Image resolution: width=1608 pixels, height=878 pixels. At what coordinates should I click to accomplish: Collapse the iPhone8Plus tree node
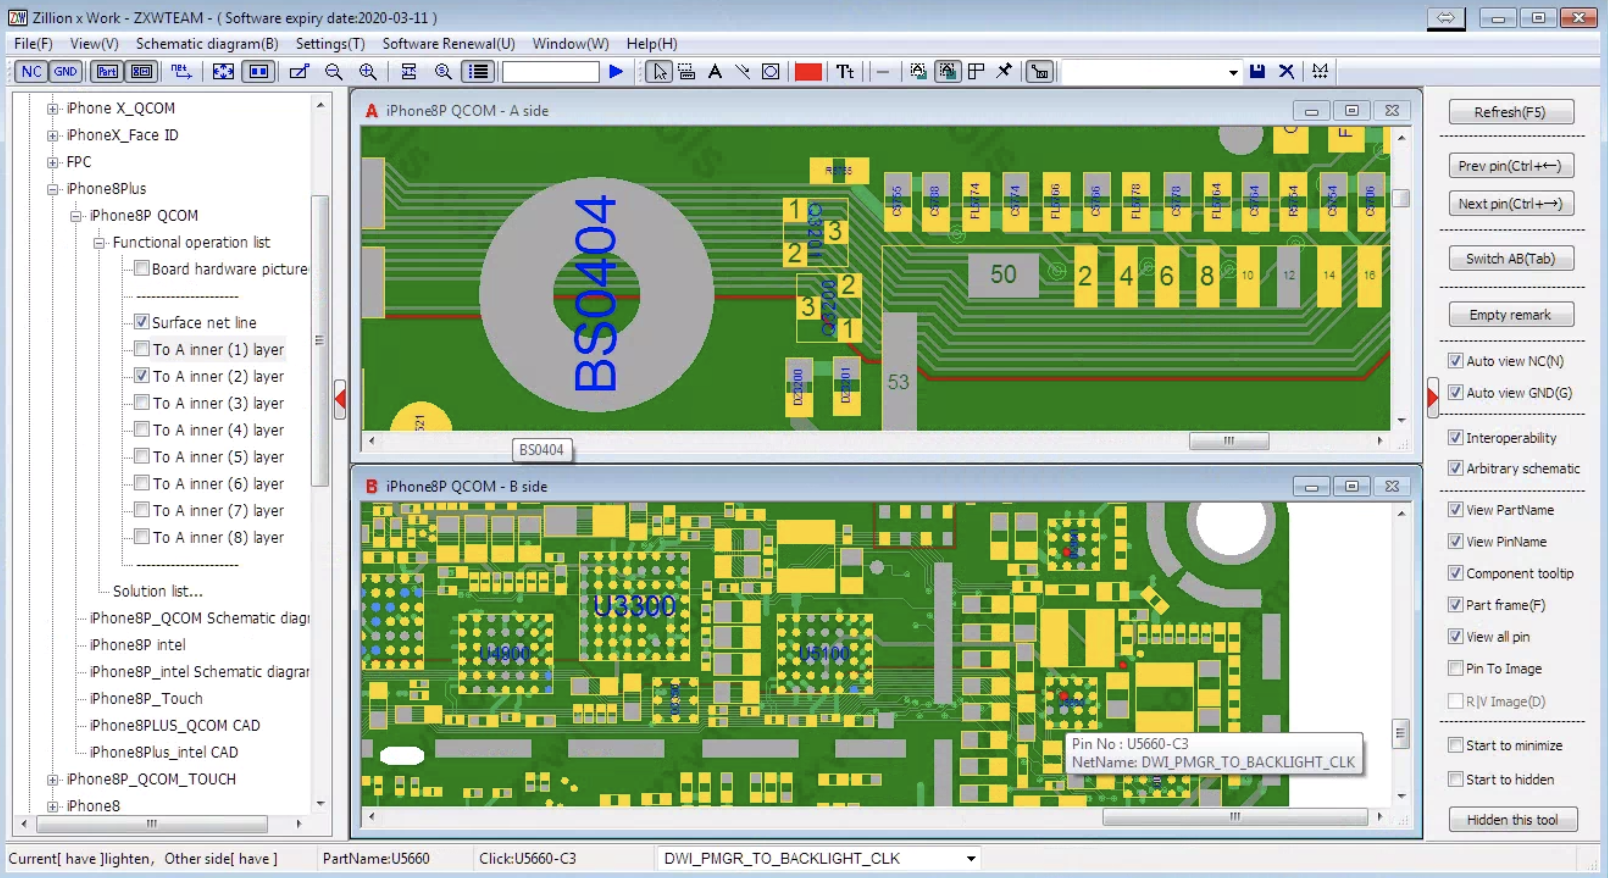click(x=53, y=189)
